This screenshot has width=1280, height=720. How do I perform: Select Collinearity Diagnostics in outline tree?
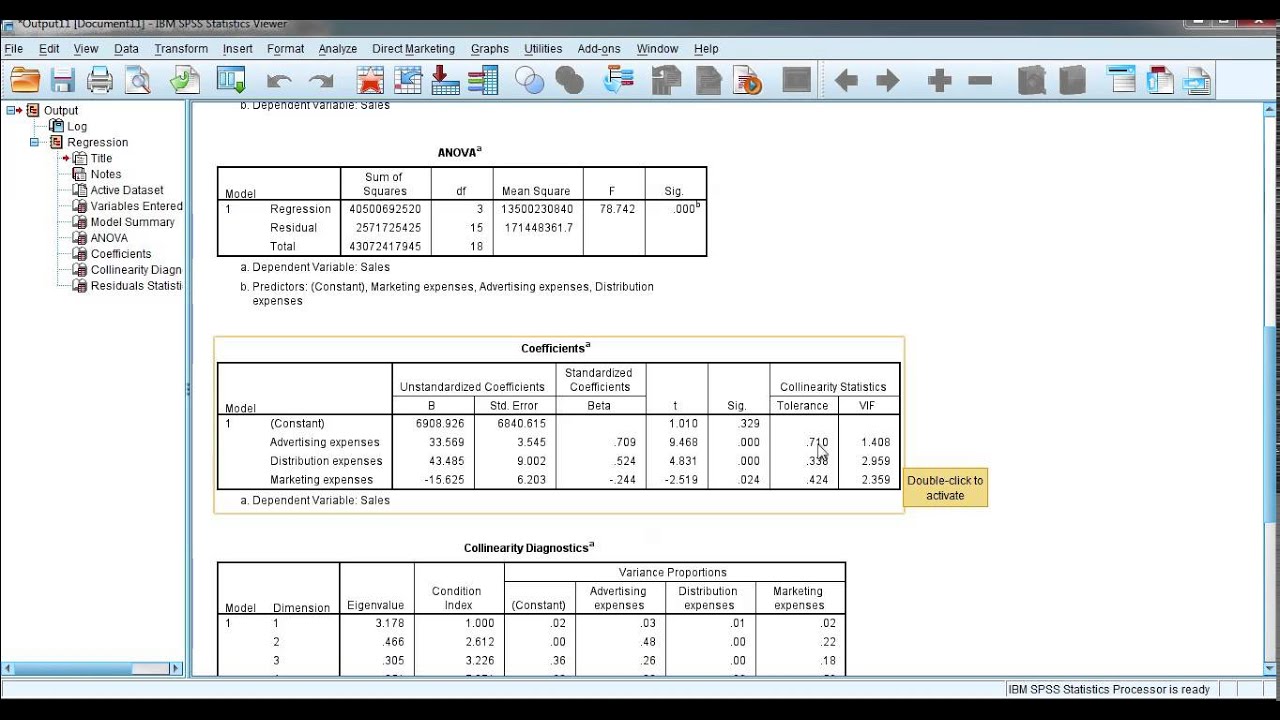[136, 270]
